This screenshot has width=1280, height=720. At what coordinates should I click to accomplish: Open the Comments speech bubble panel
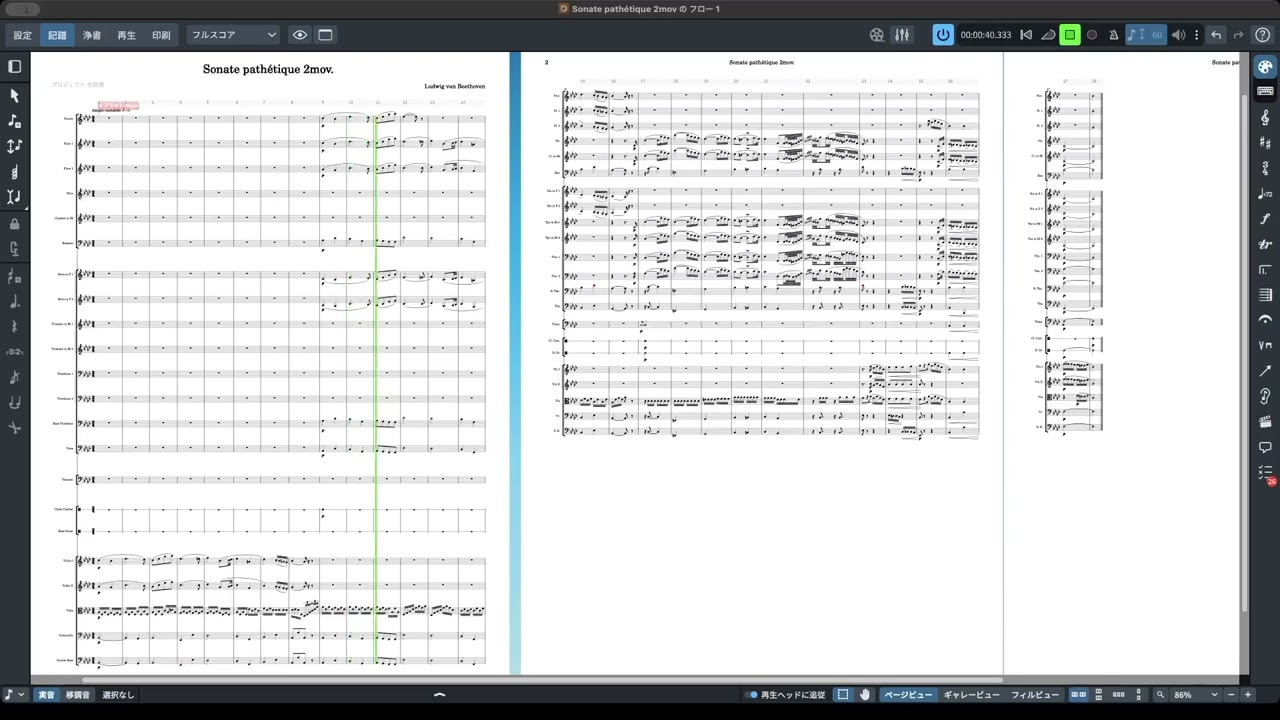[x=1265, y=447]
